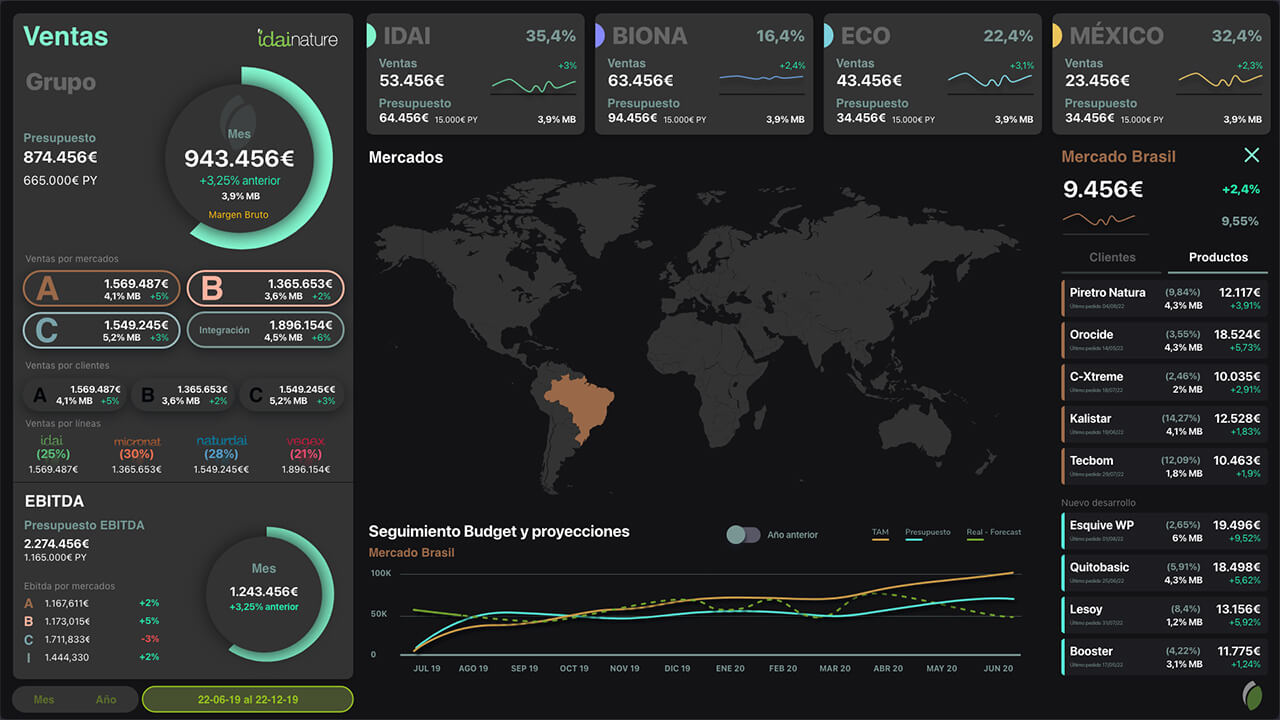Select client B pill under Ventas por clientes
The image size is (1280, 720).
(182, 395)
